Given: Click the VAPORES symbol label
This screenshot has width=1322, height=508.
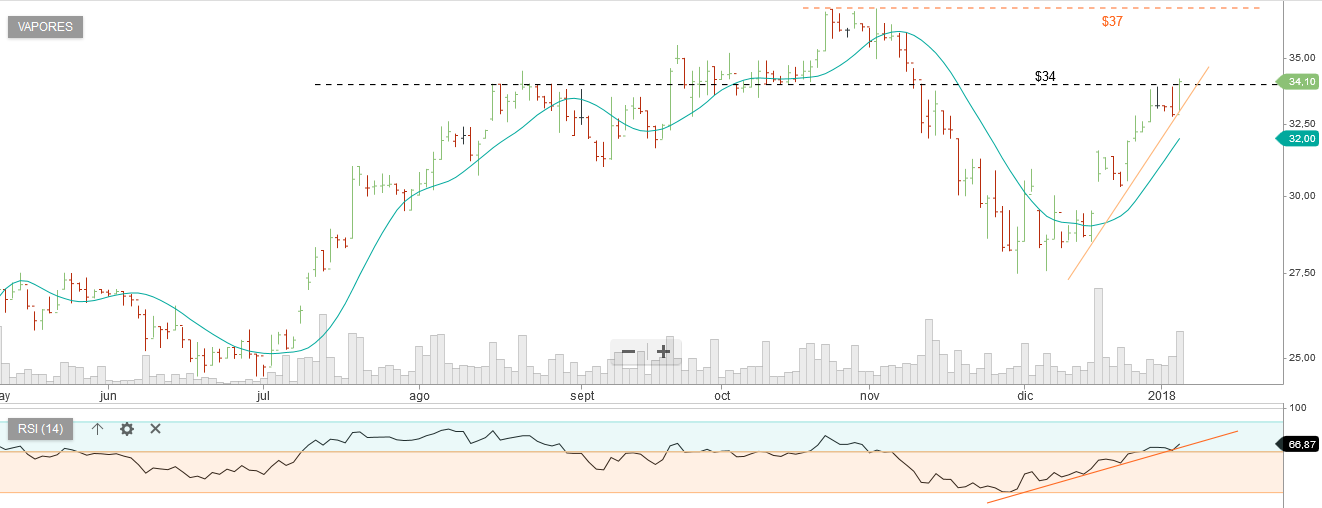Looking at the screenshot, I should (x=45, y=27).
